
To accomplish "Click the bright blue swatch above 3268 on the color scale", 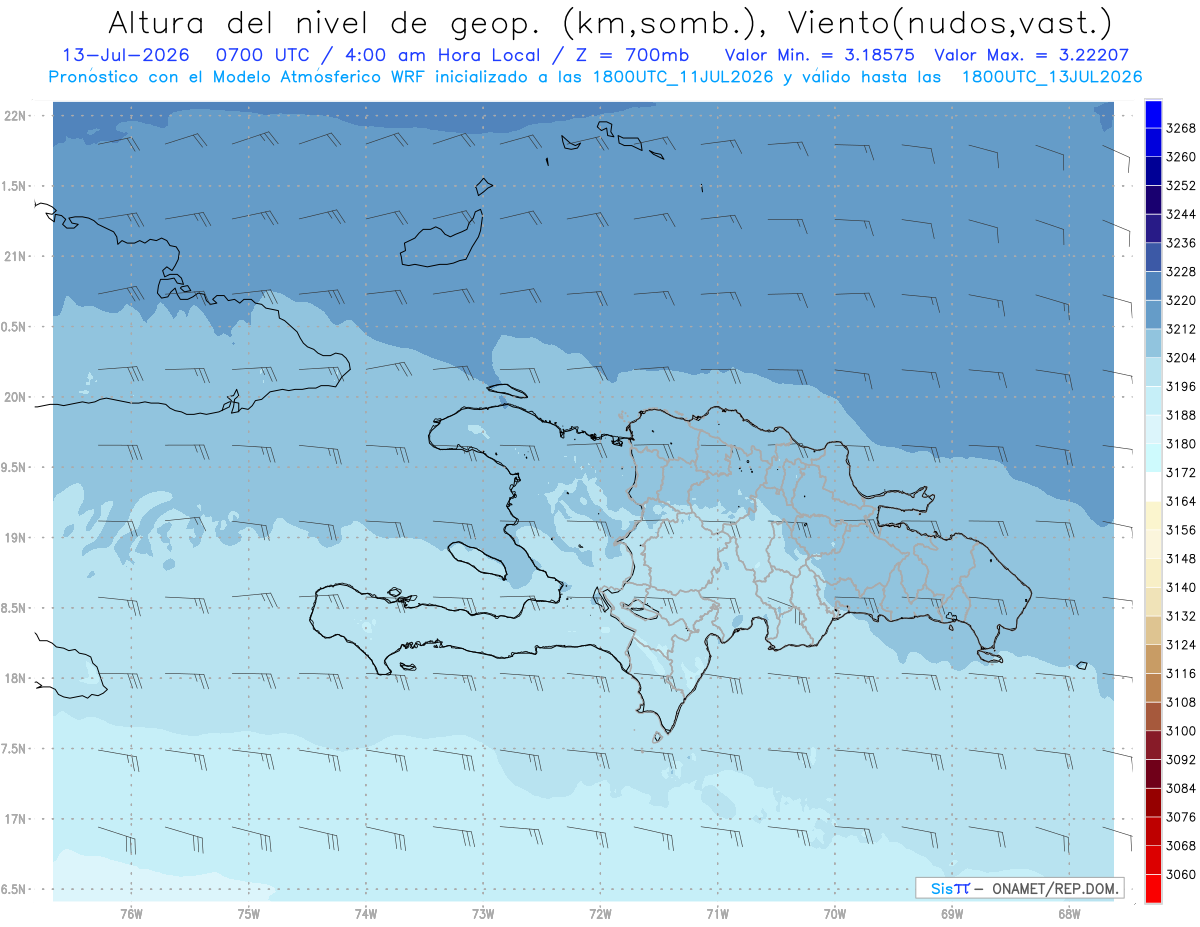I will (1153, 114).
